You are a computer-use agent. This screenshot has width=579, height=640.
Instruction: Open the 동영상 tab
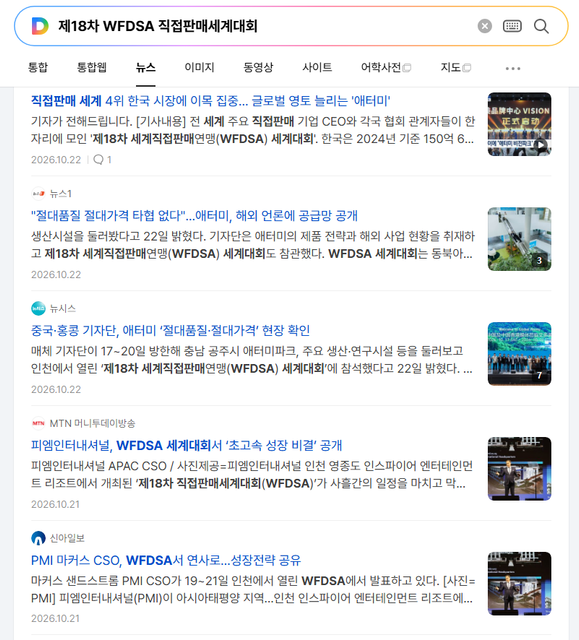[258, 67]
